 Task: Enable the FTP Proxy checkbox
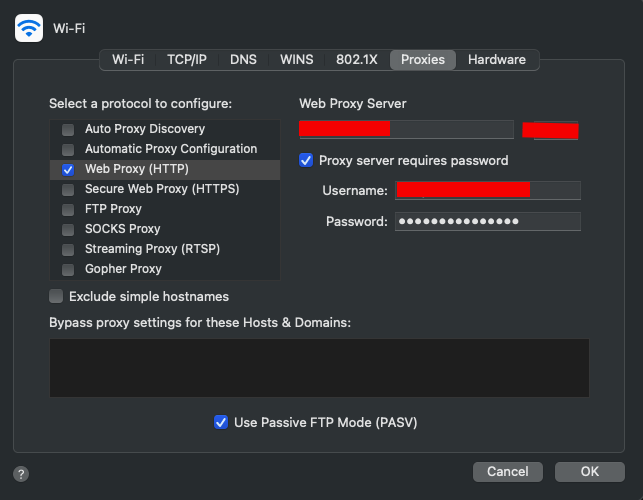(68, 209)
